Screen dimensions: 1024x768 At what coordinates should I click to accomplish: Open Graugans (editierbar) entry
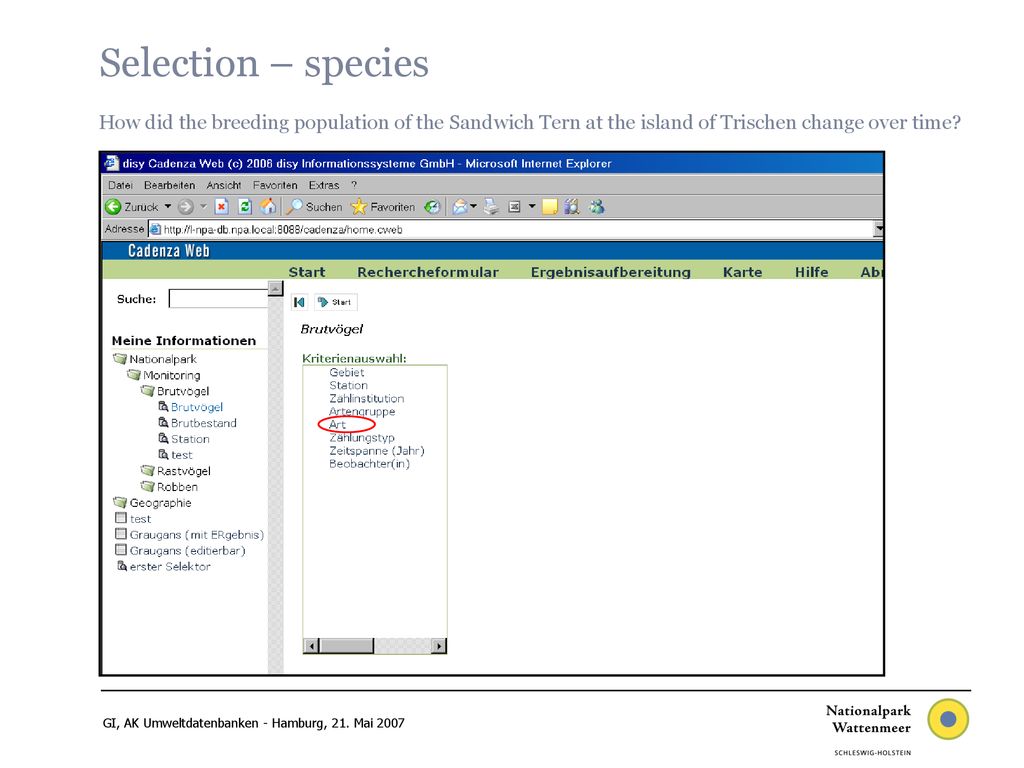click(x=187, y=551)
